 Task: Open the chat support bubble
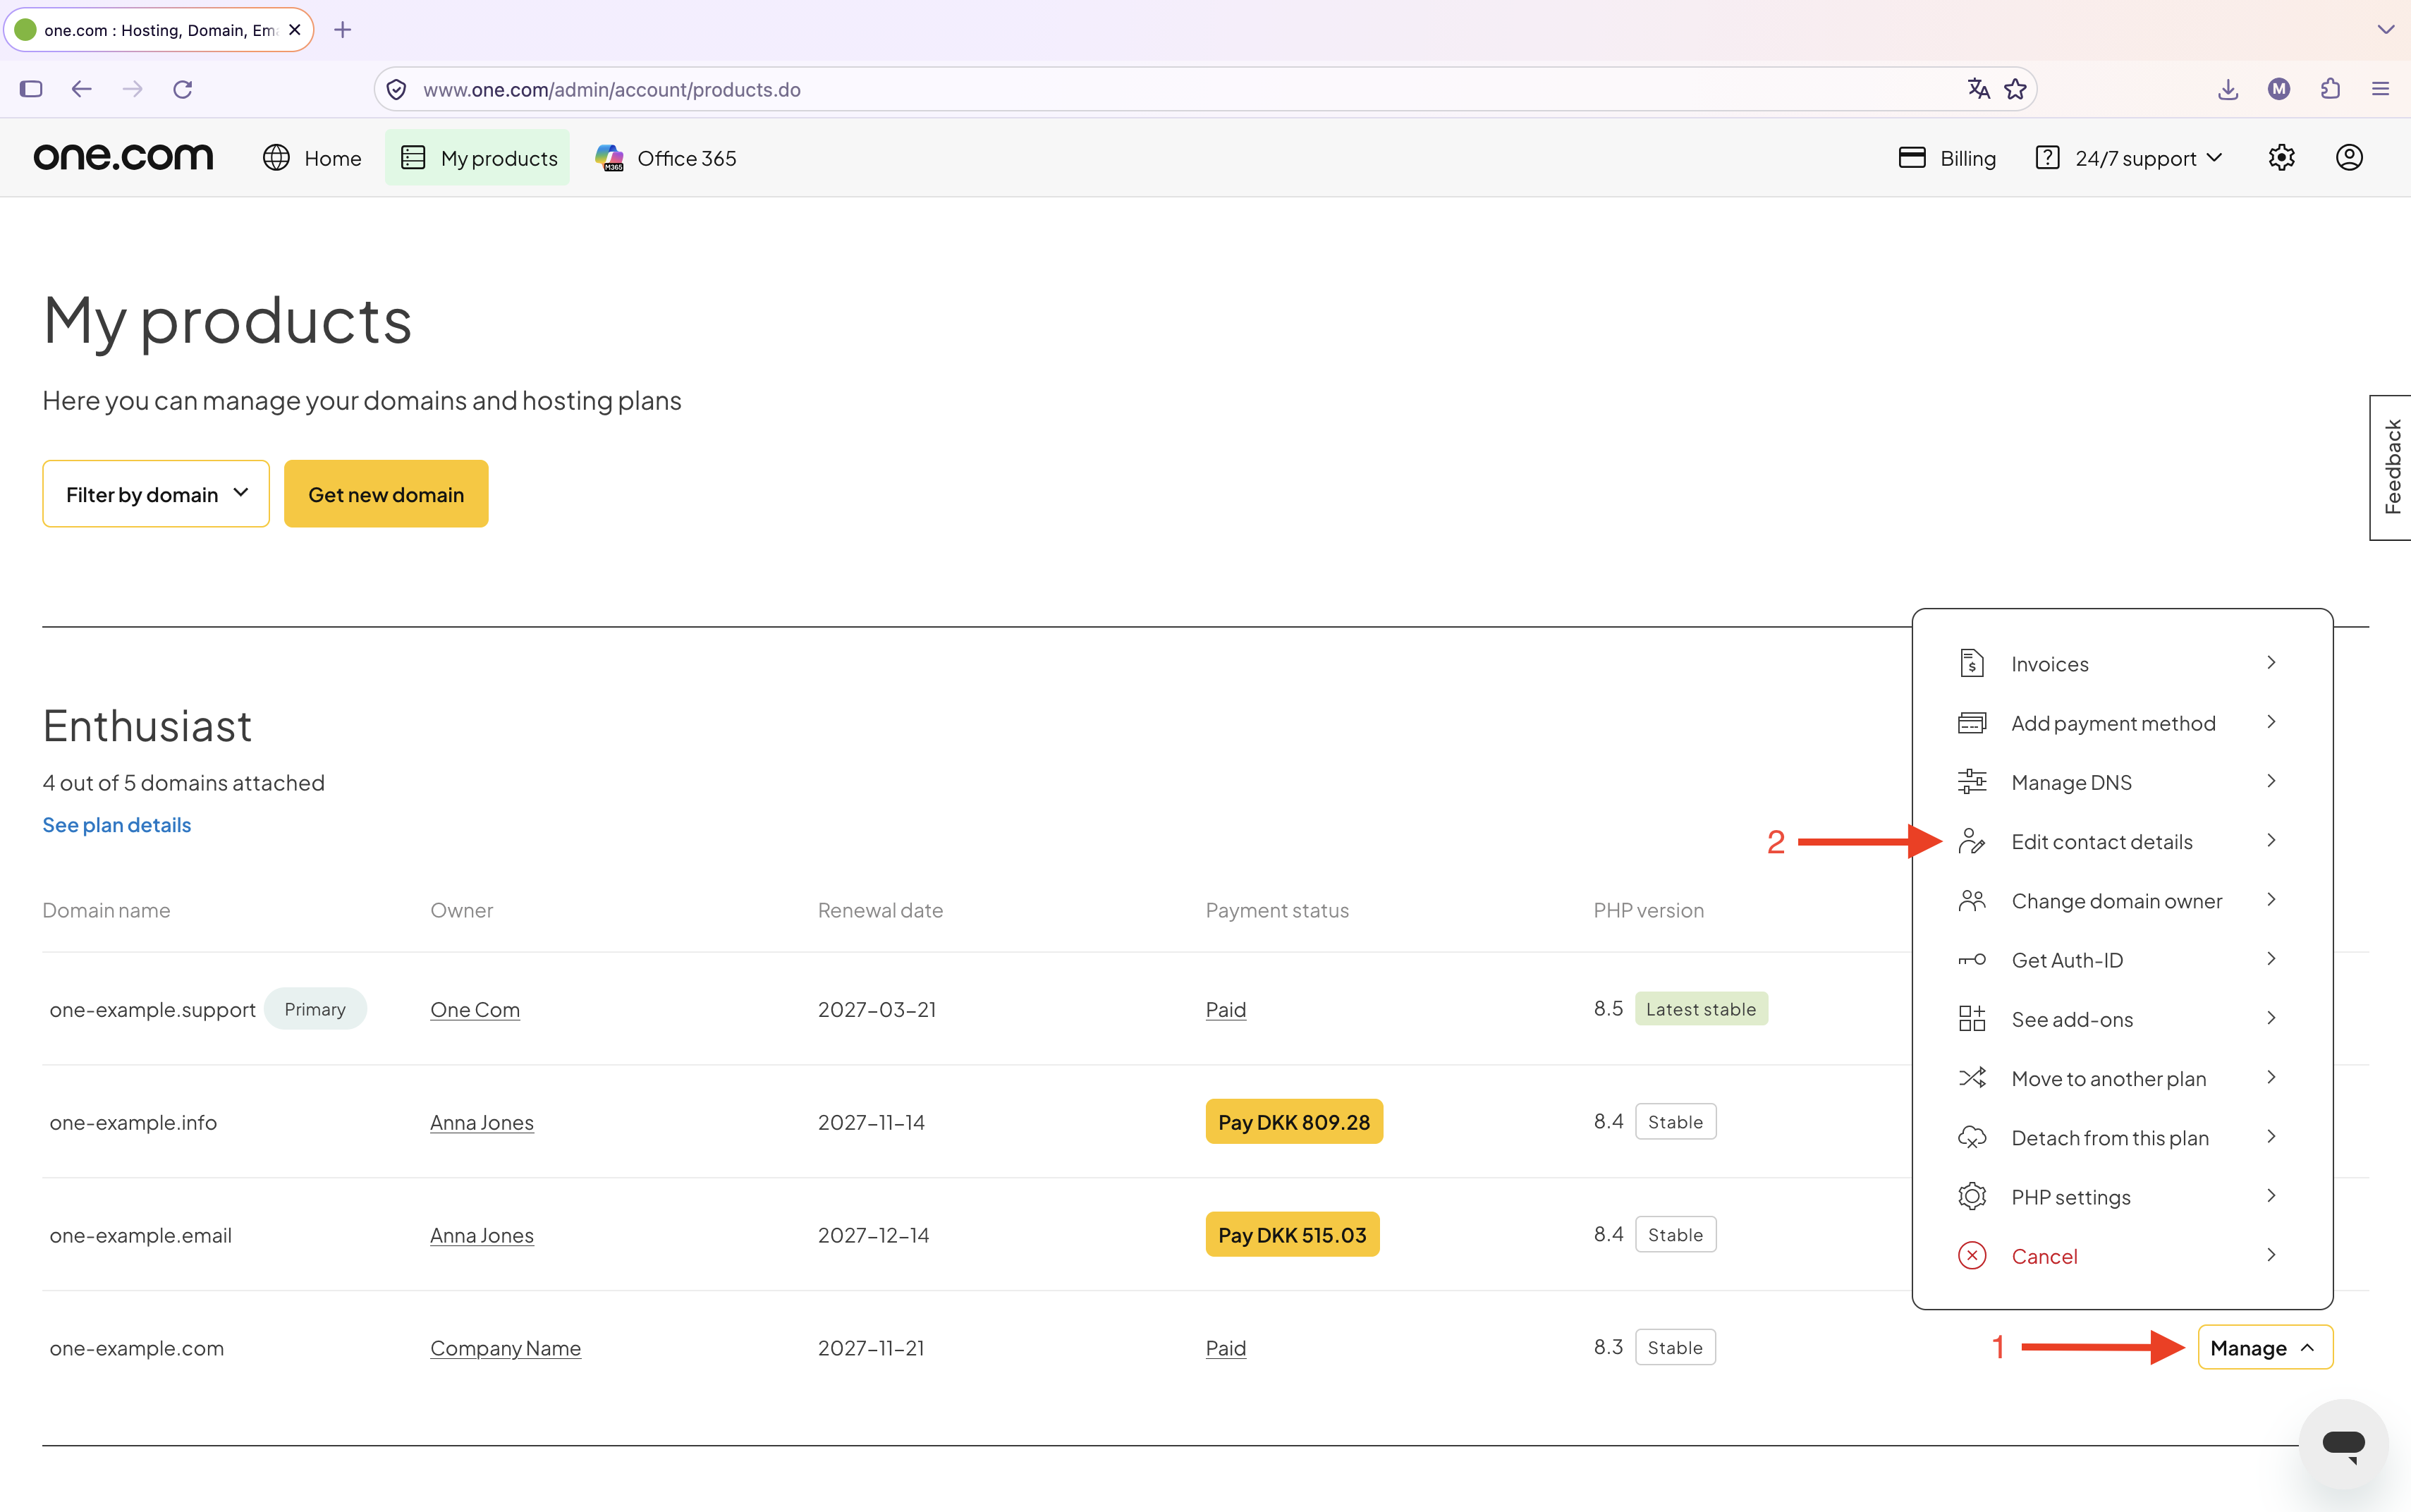2343,1443
